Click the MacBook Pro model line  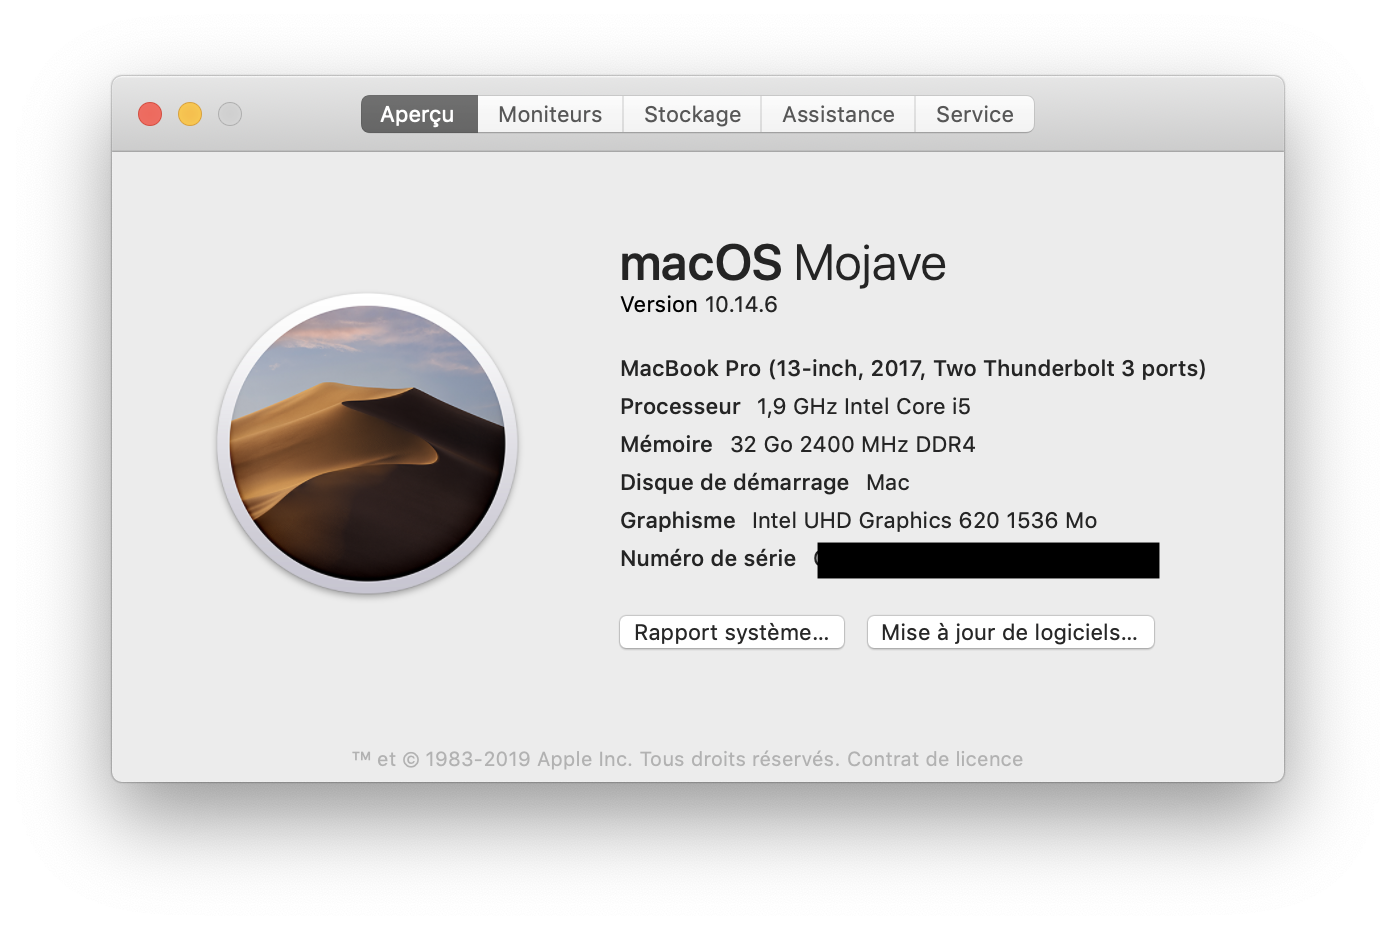tap(912, 368)
